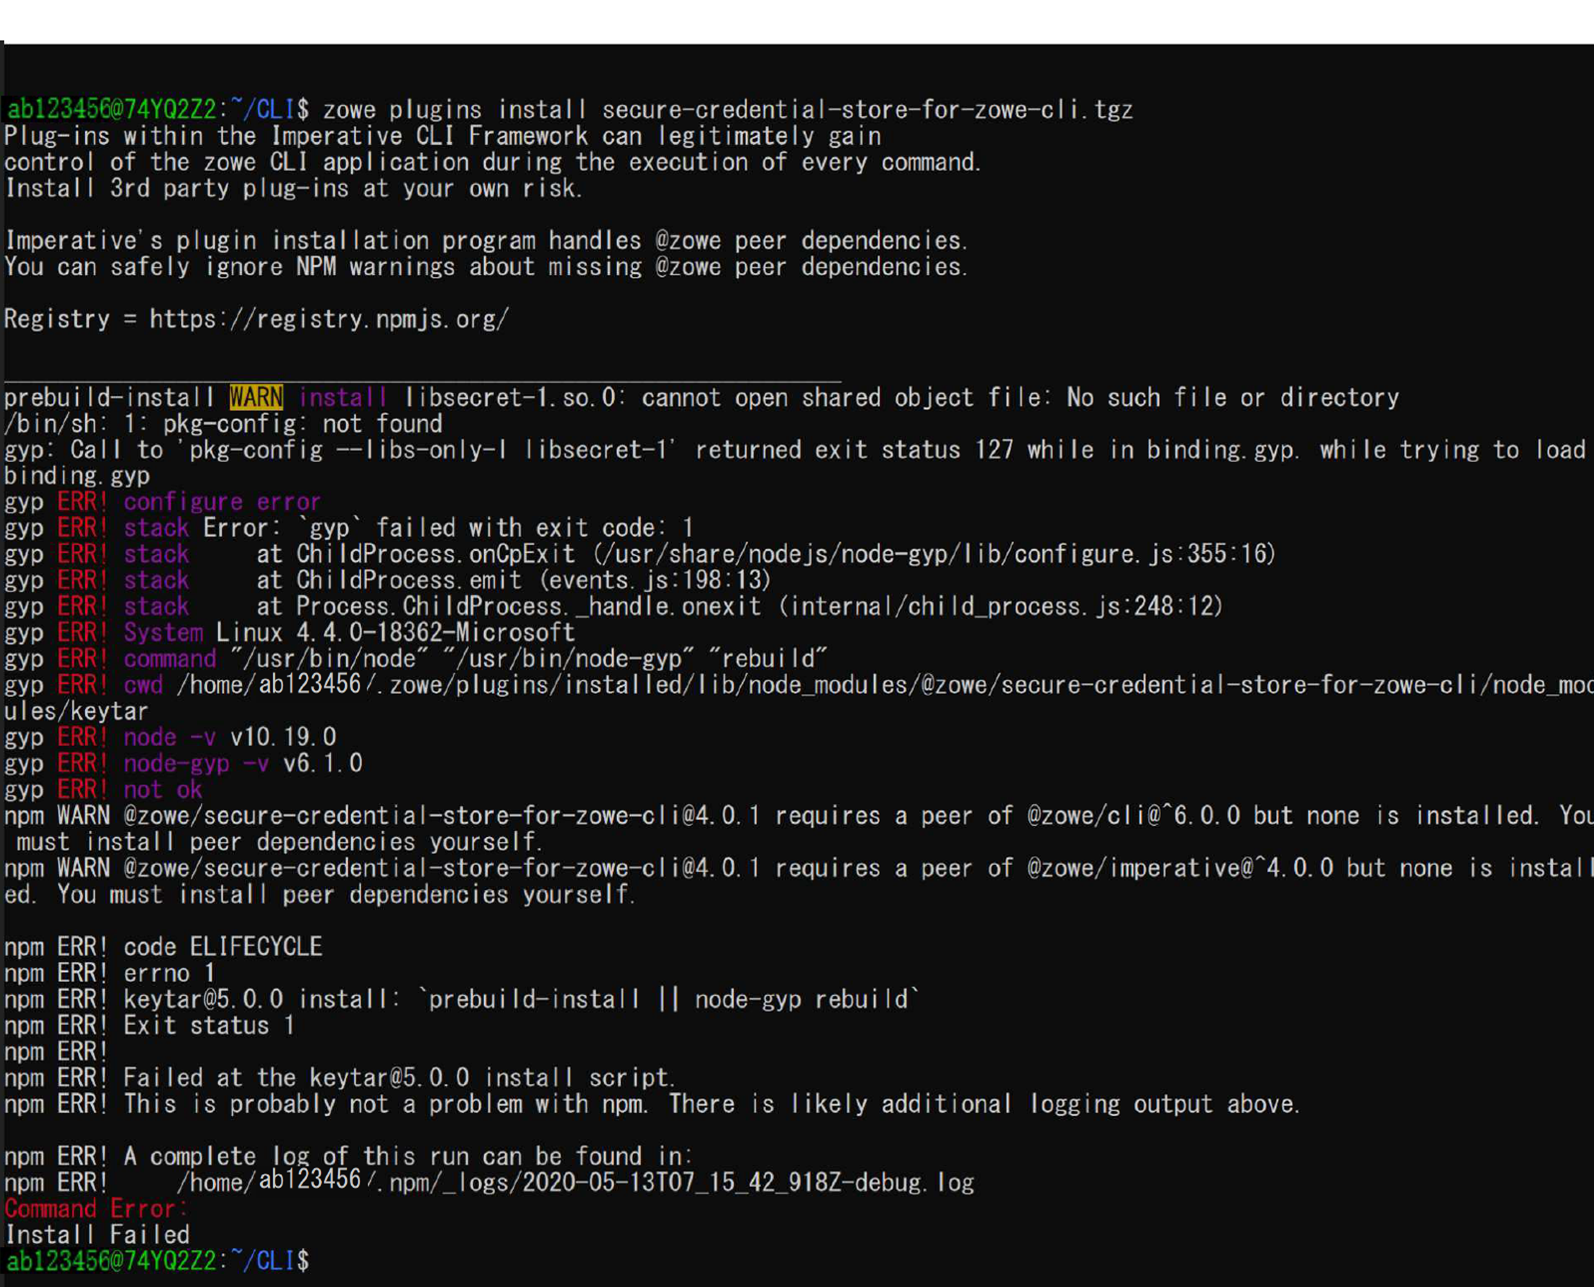Click the gyp "command" line with "/usr/bin/node-gyp"
The width and height of the screenshot is (1594, 1287).
416,659
